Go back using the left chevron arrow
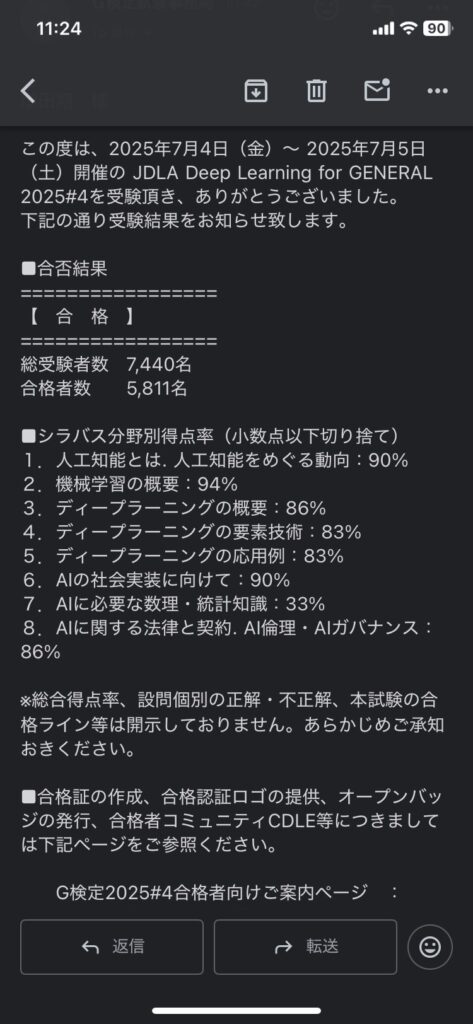The image size is (473, 1024). tap(27, 91)
